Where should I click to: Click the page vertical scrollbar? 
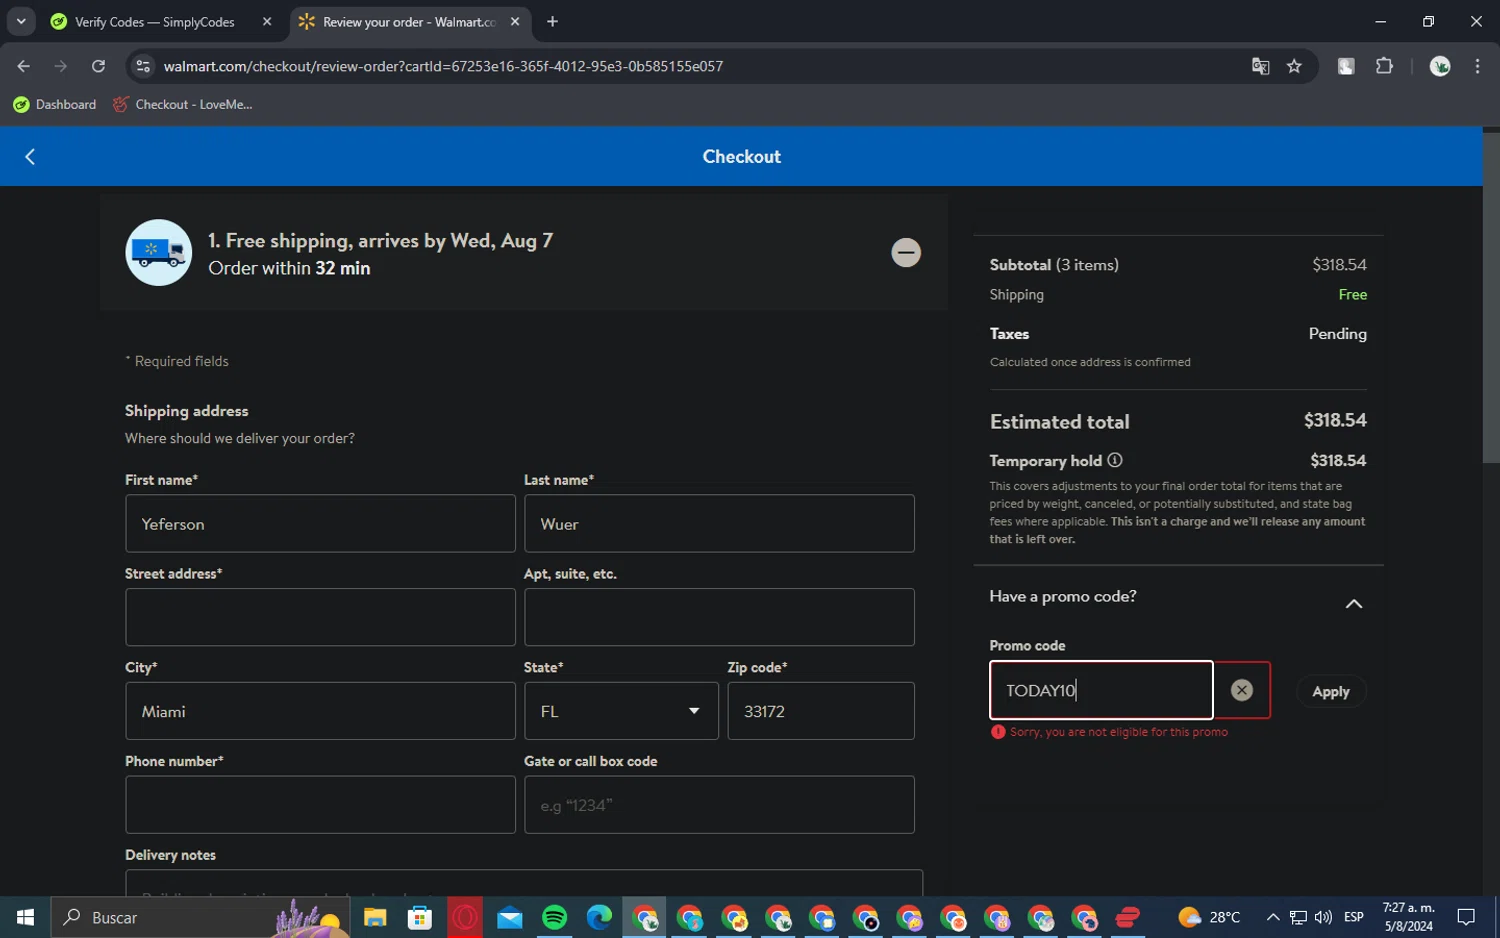(x=1491, y=298)
